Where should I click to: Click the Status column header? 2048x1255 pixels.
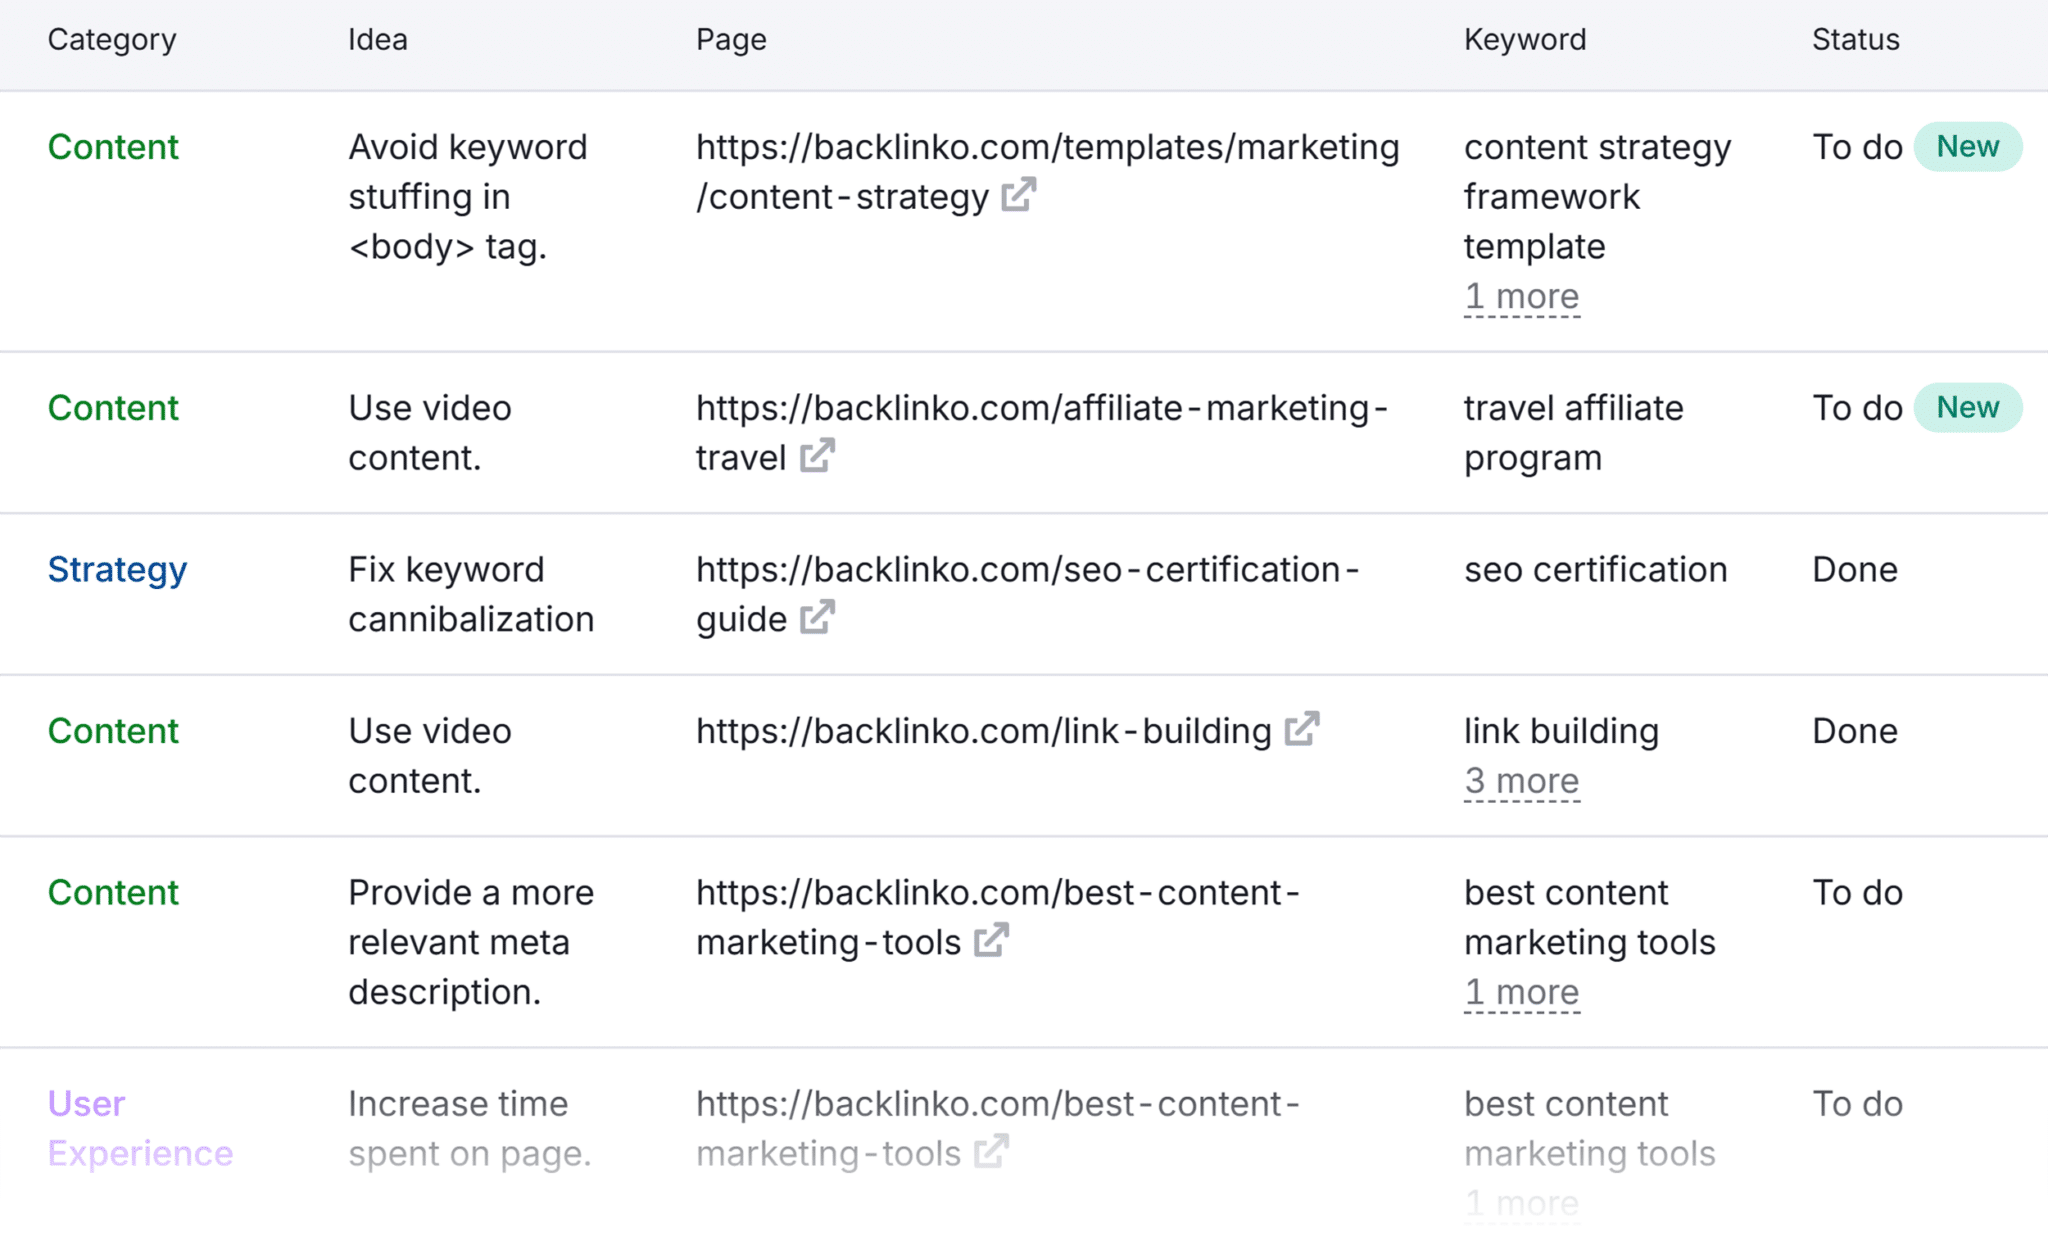point(1856,40)
